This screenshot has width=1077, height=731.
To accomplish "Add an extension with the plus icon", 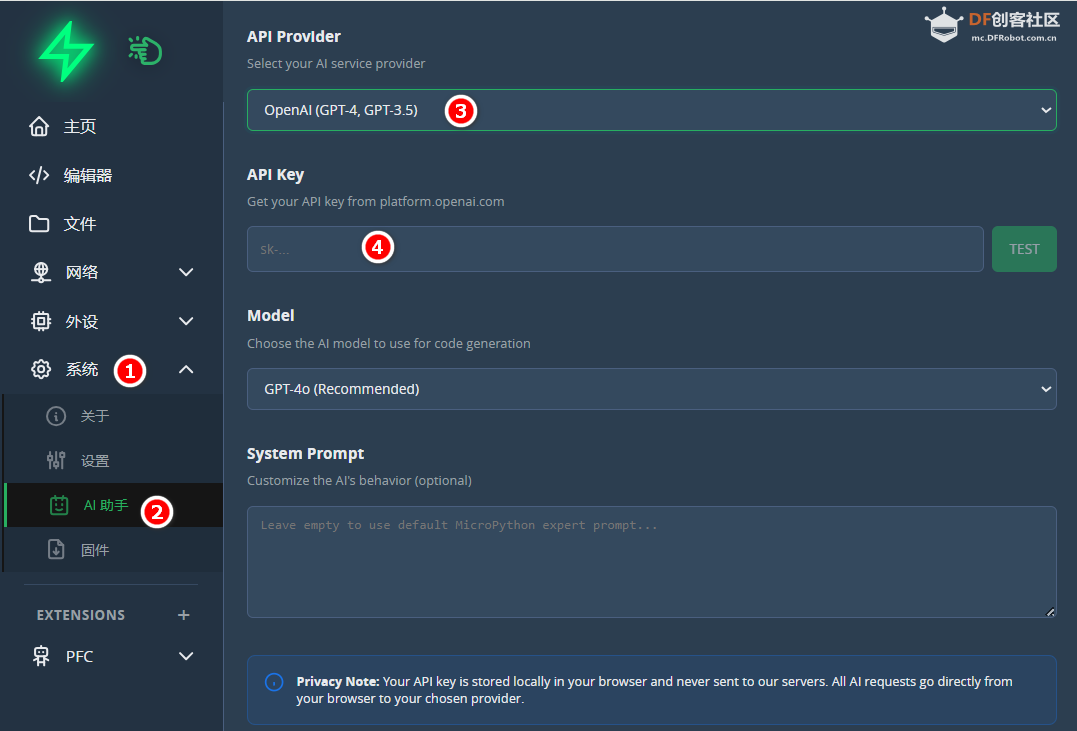I will [x=183, y=615].
